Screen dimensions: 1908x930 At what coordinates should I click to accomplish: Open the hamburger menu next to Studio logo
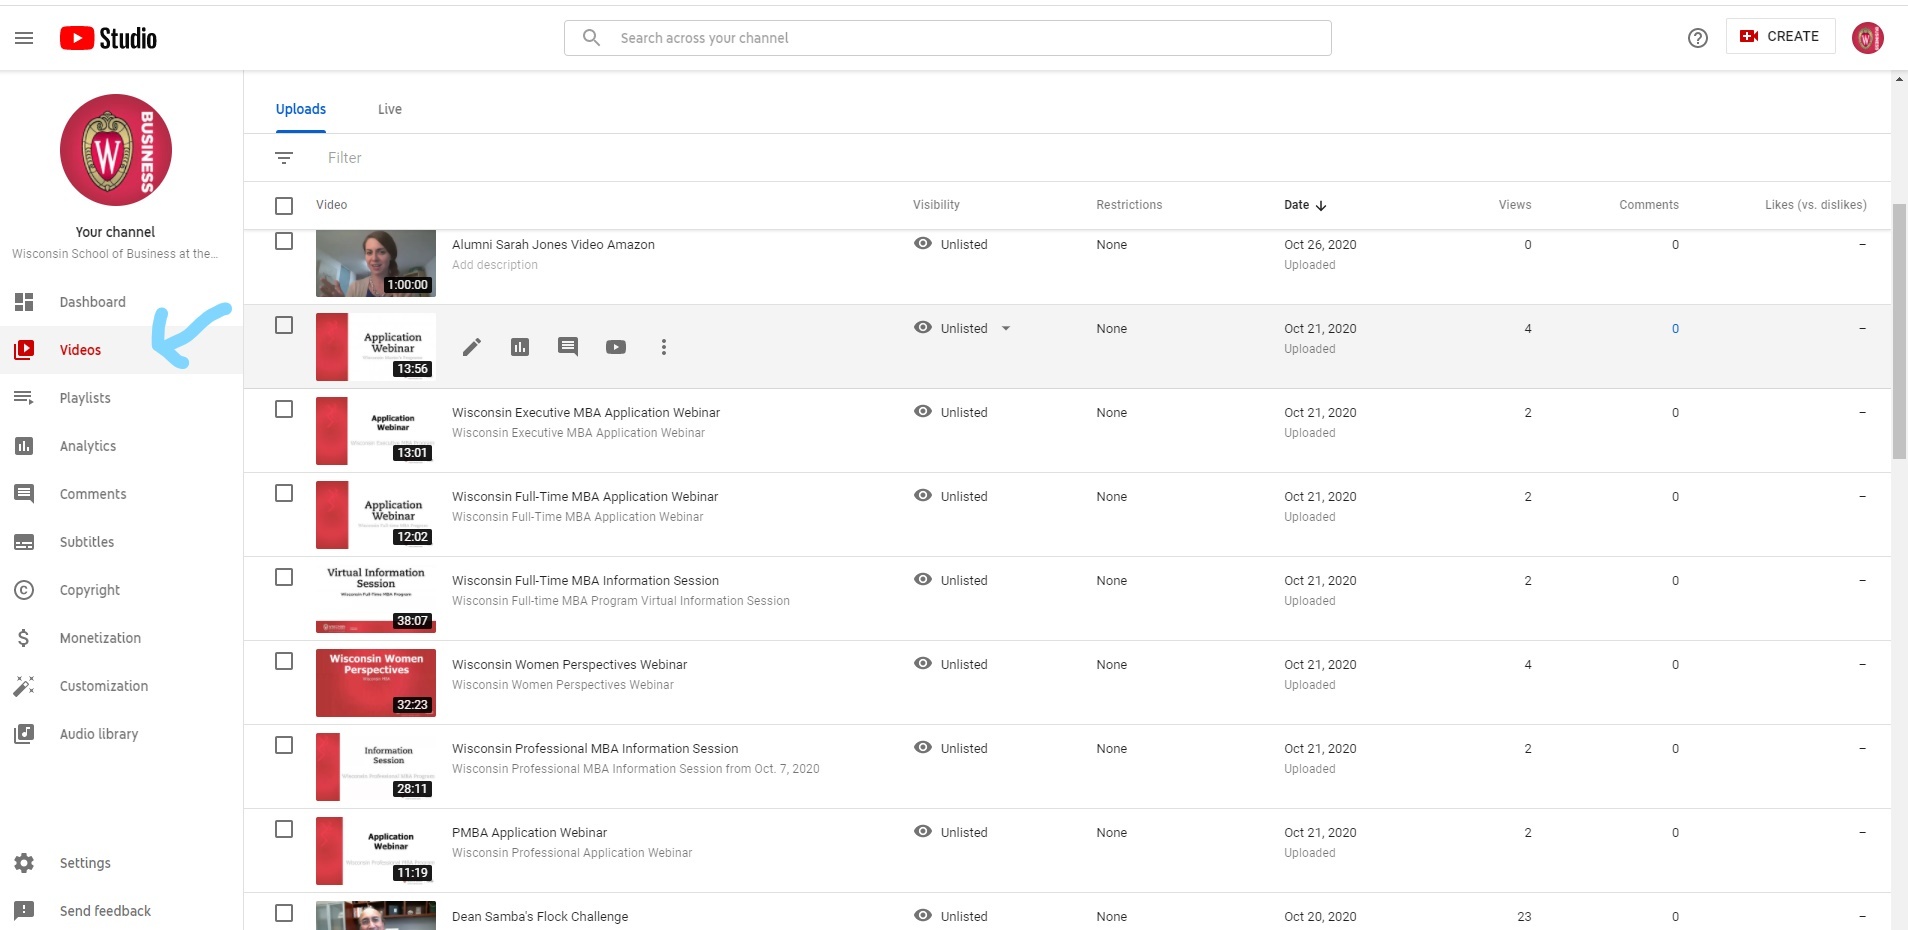coord(24,38)
